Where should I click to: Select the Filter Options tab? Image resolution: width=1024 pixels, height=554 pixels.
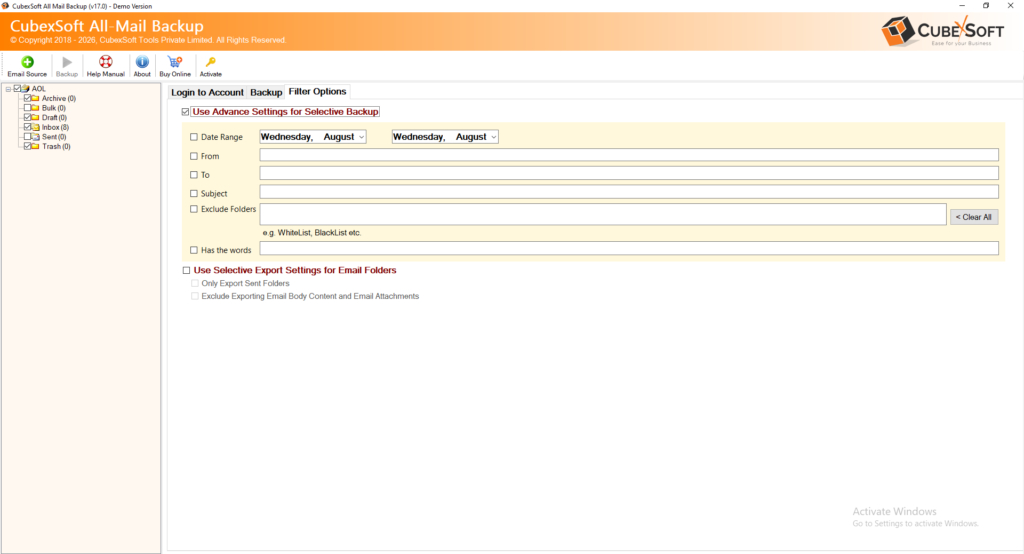pos(317,91)
